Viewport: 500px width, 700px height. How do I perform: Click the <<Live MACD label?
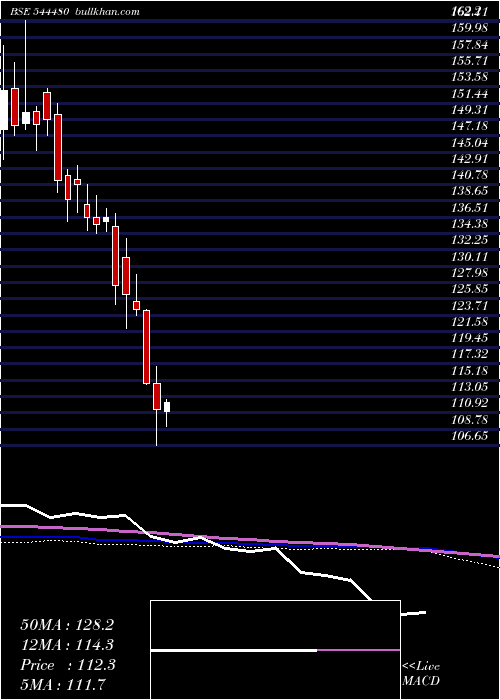421,674
